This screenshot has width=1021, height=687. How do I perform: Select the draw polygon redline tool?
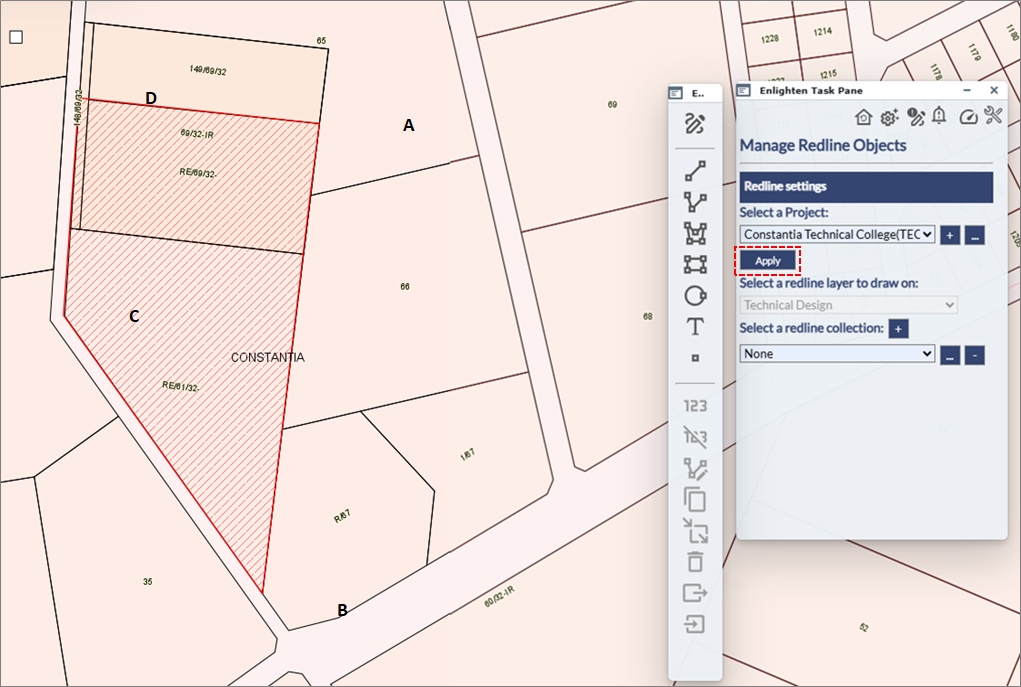695,234
